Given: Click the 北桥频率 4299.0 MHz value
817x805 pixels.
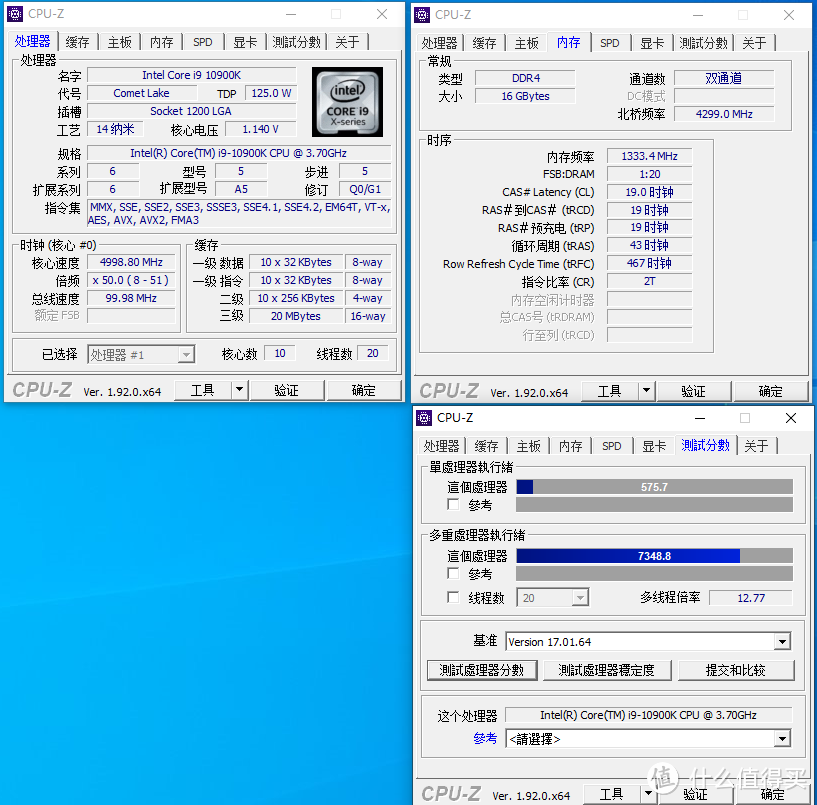Looking at the screenshot, I should coord(724,114).
